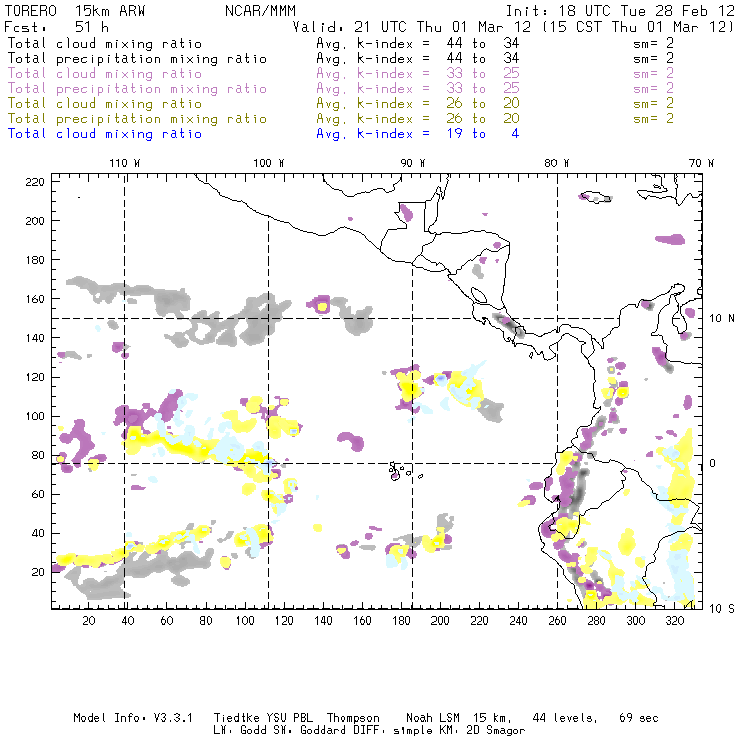Select the '10 S' latitude label
740x740 pixels.
point(722,609)
